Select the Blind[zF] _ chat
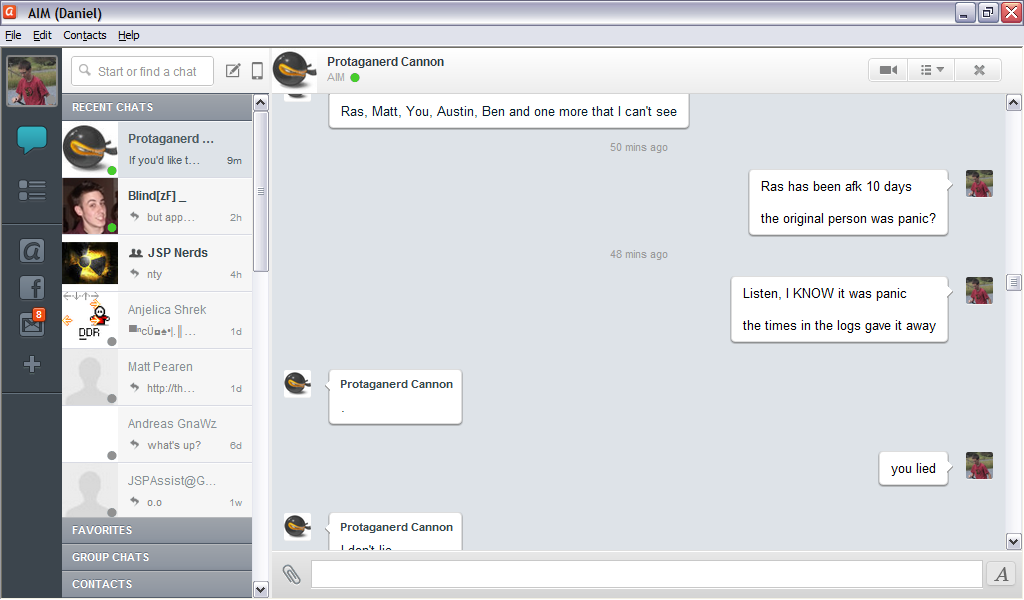Viewport: 1024px width, 600px height. [x=157, y=206]
